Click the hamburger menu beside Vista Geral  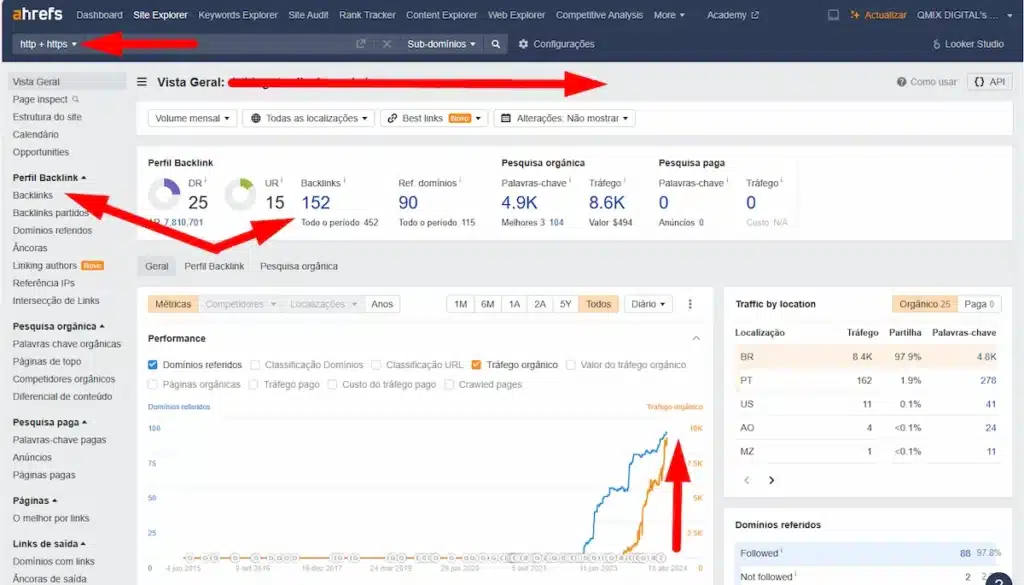142,82
